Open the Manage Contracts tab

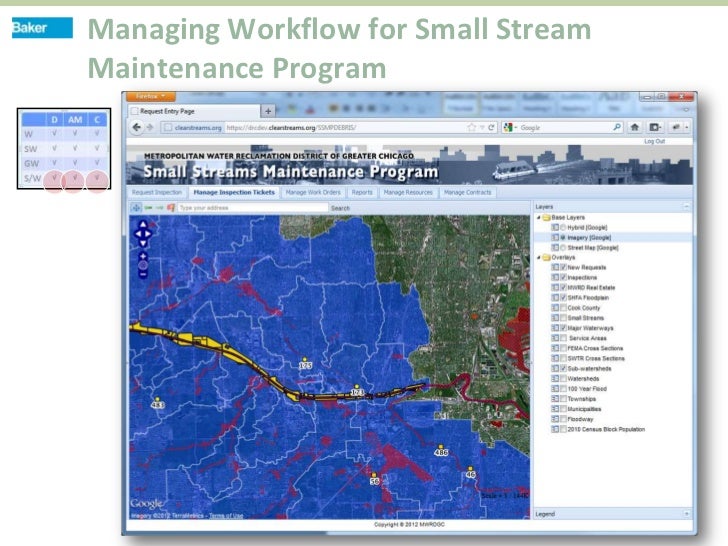point(468,192)
